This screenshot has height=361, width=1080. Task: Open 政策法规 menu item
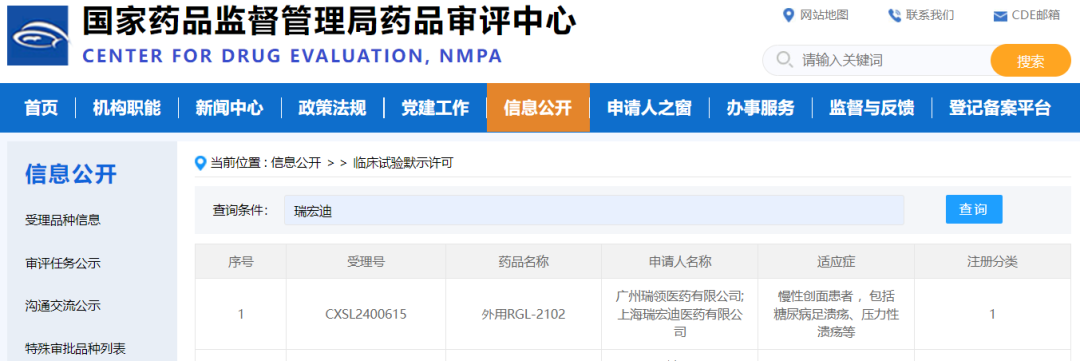[332, 108]
